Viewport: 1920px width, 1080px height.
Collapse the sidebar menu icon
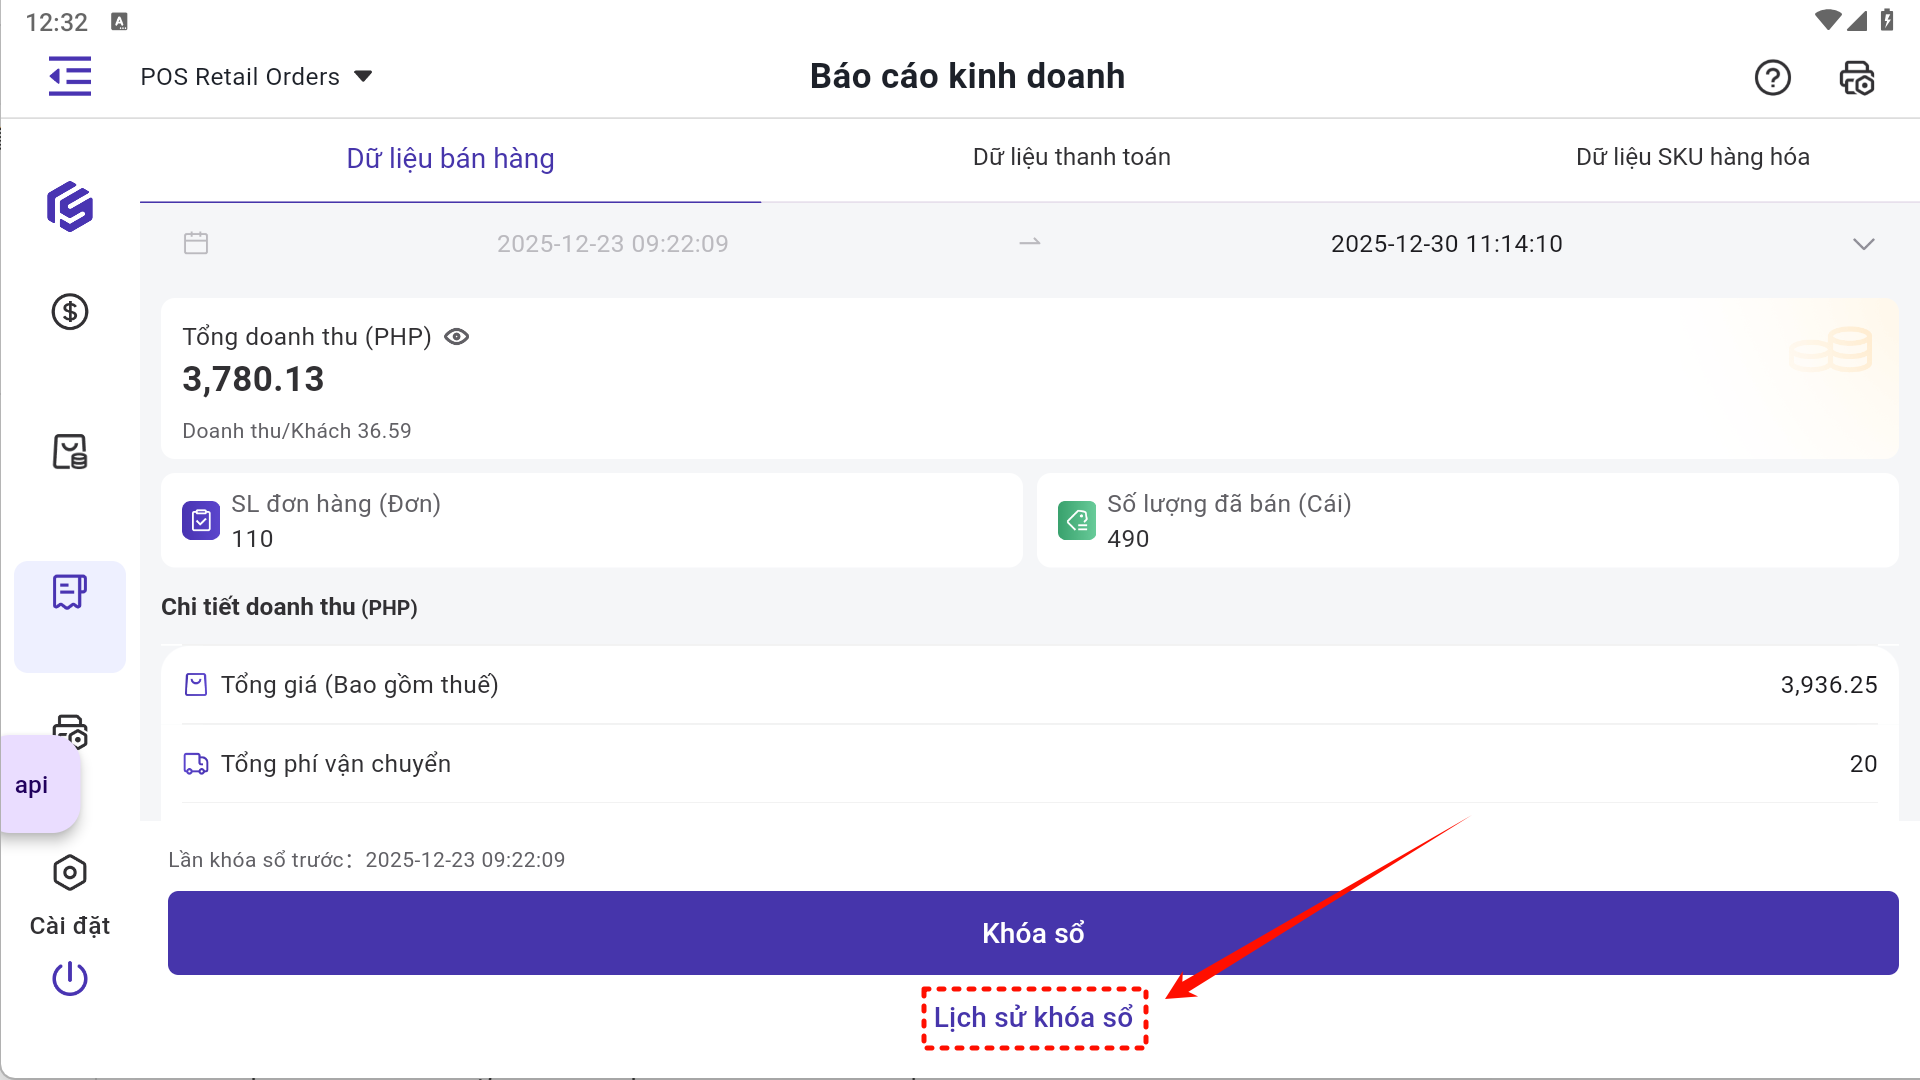tap(70, 77)
